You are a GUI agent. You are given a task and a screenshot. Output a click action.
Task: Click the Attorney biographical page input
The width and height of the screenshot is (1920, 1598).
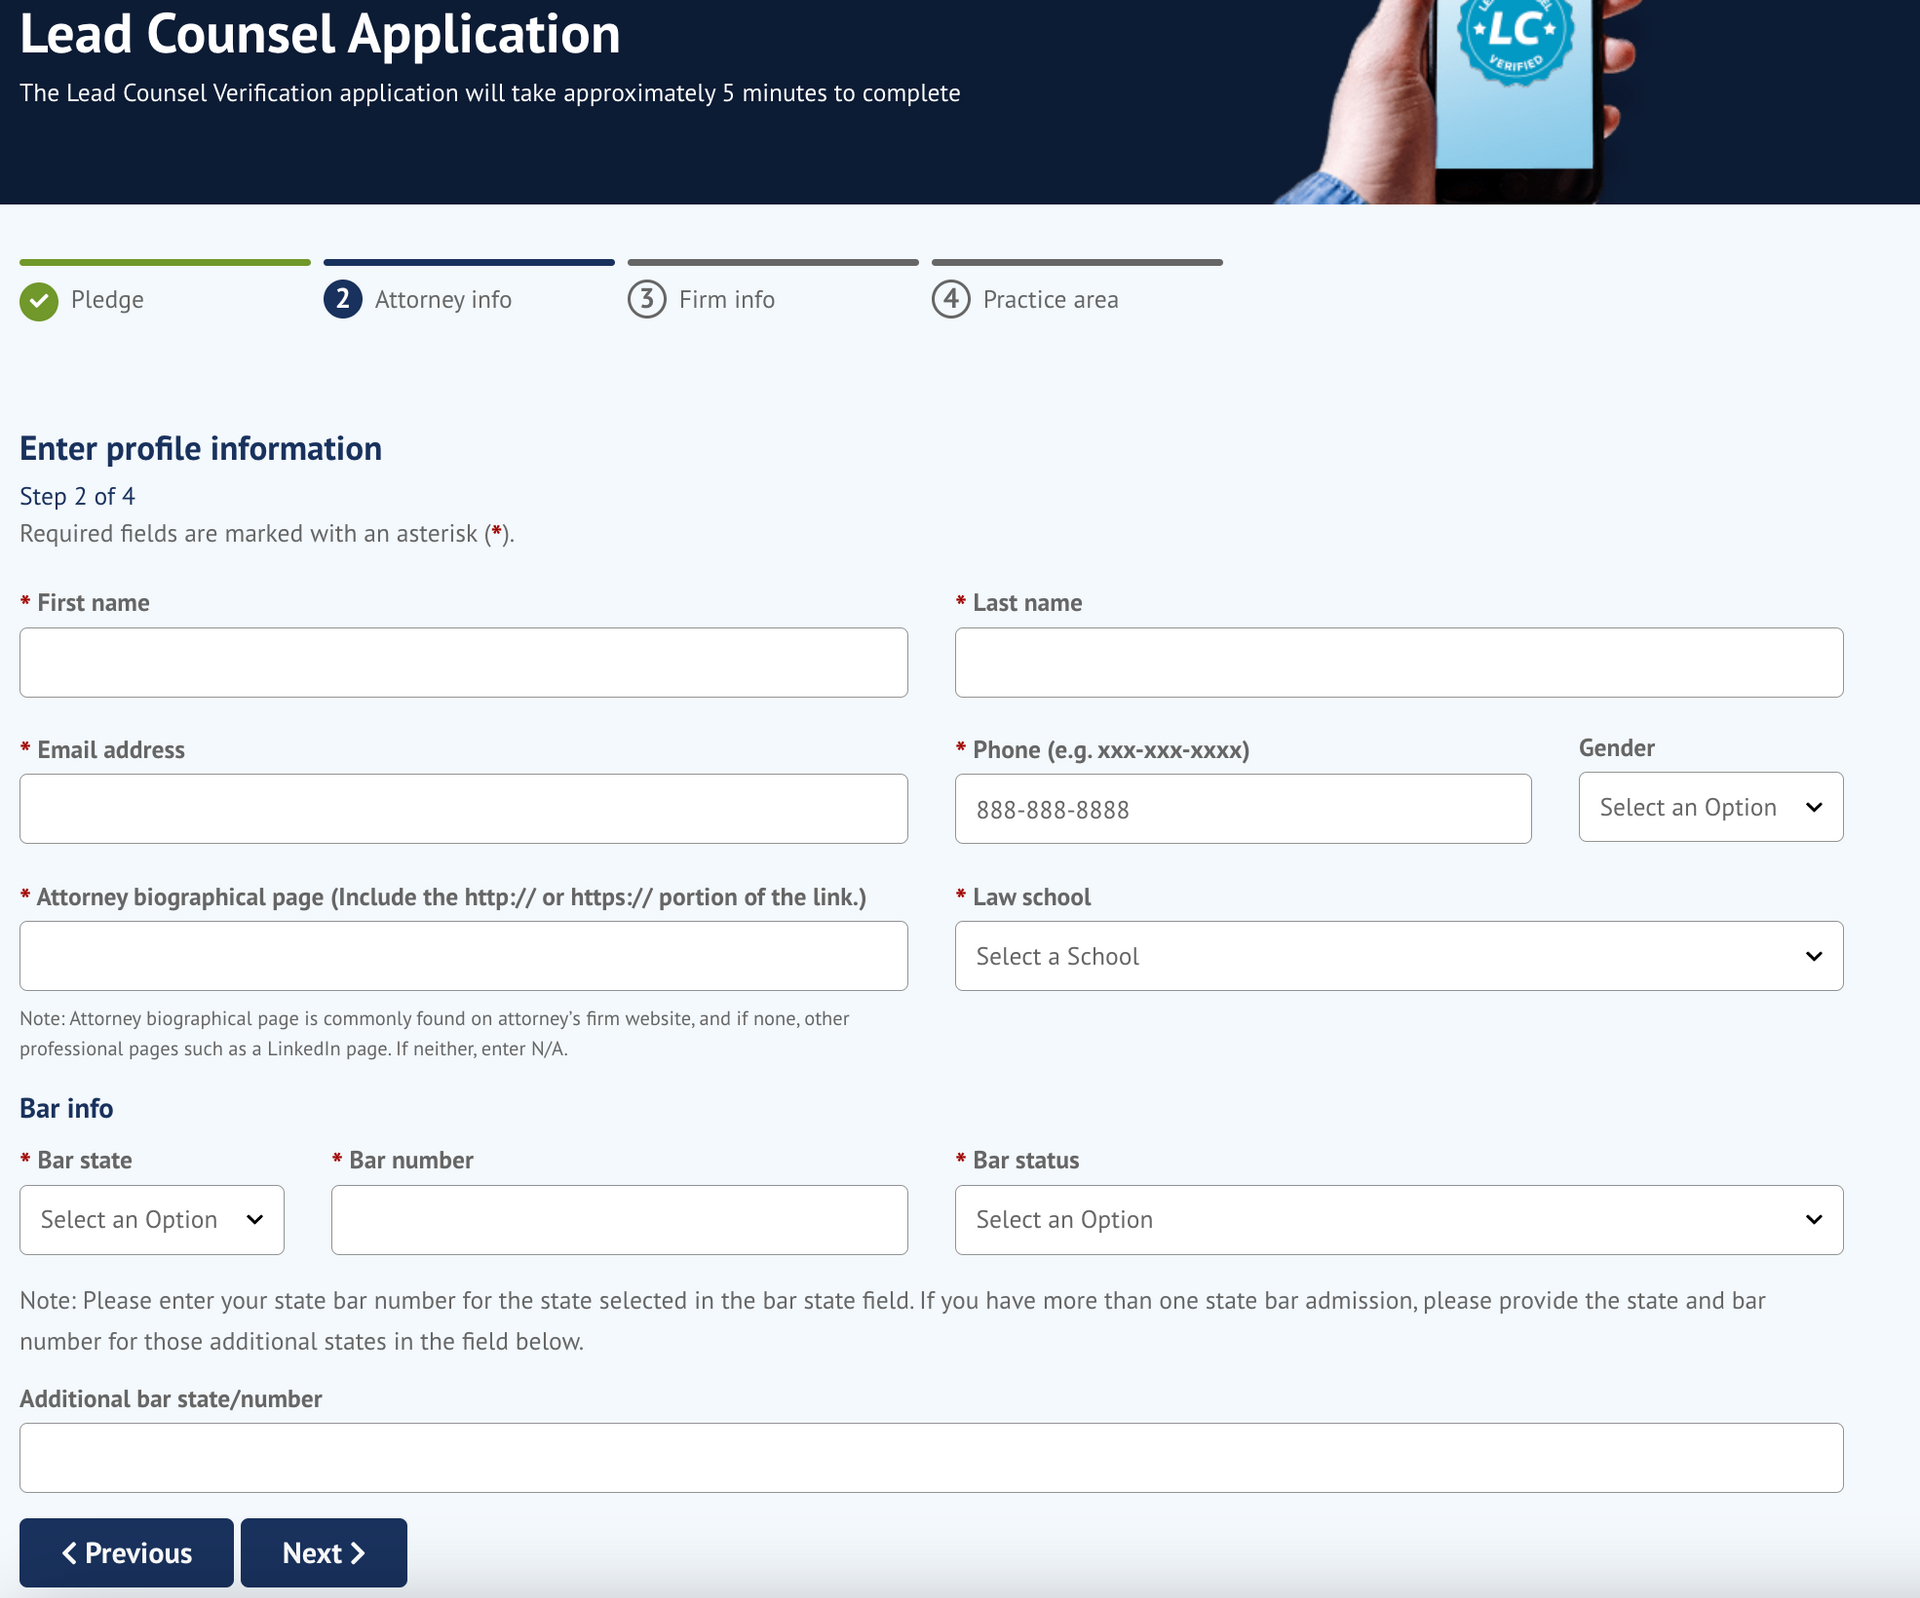(464, 956)
